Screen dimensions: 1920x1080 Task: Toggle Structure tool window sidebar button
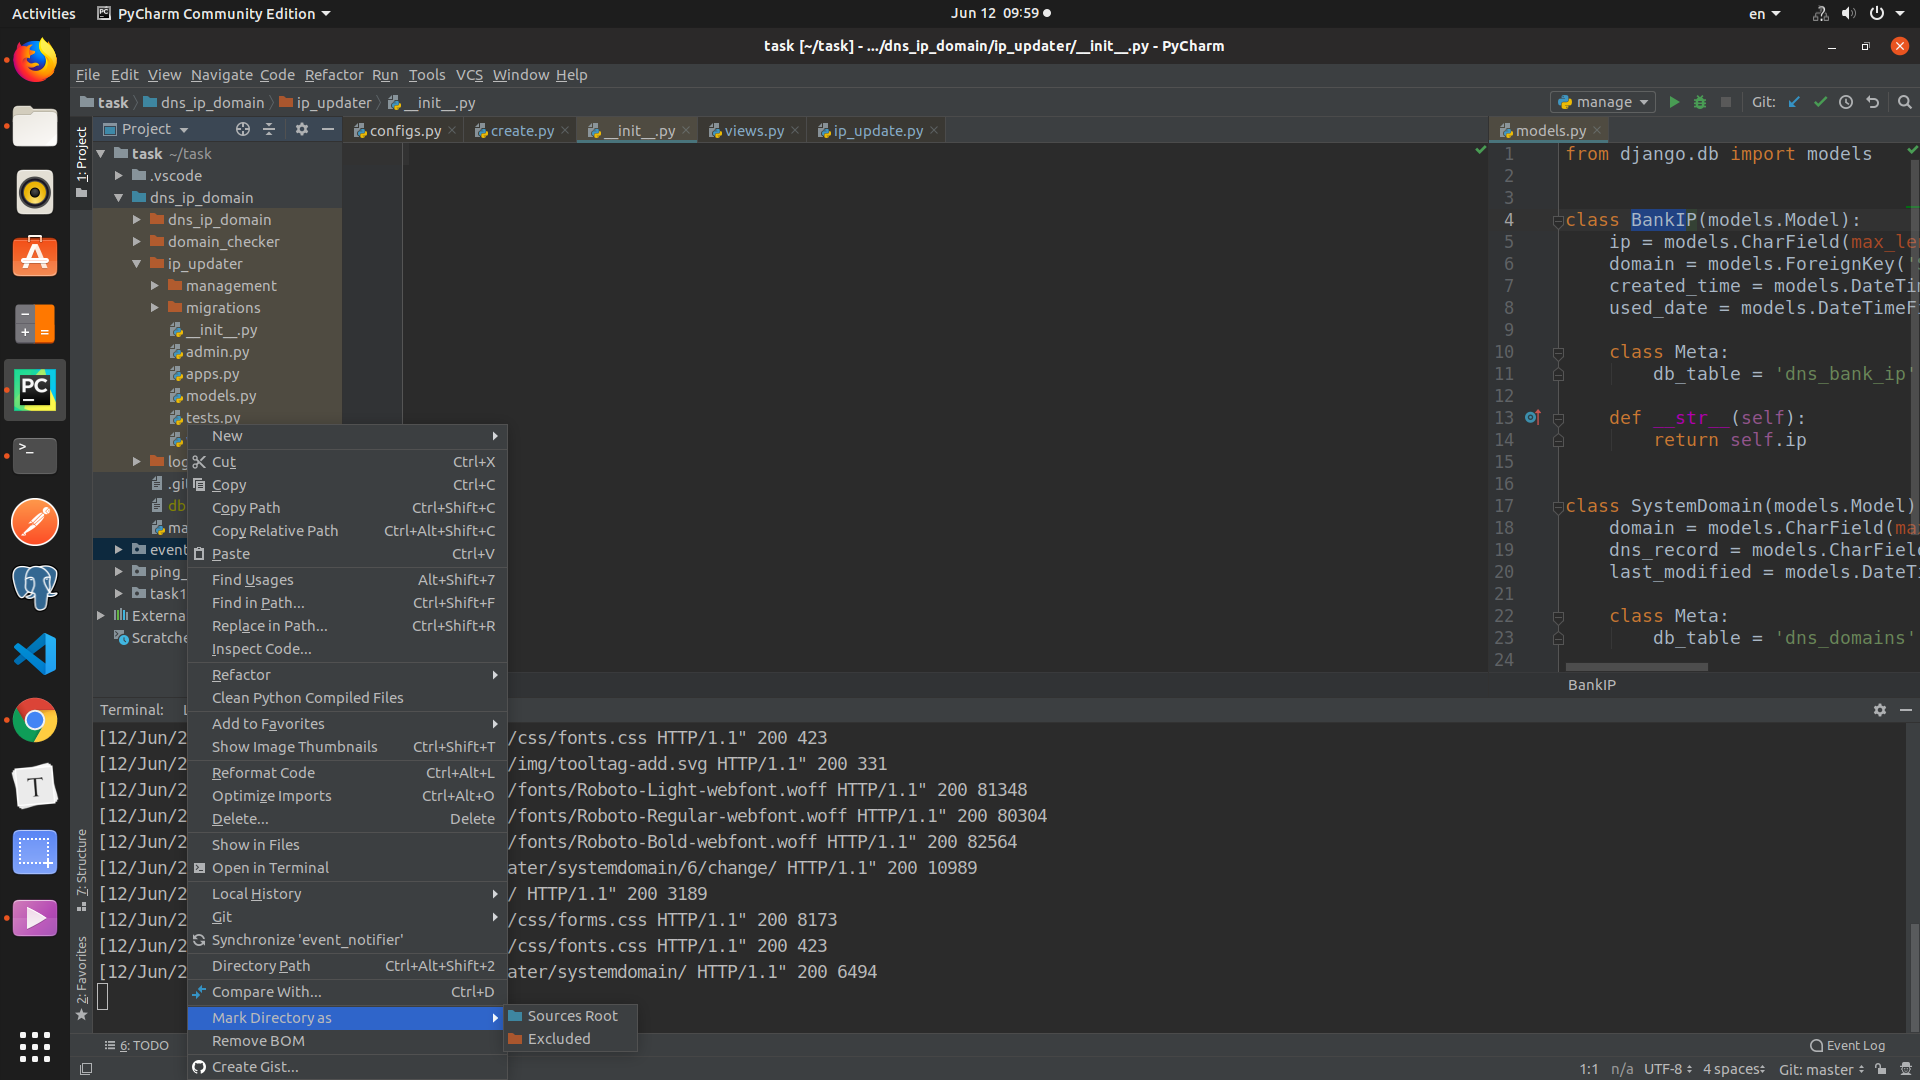[x=82, y=869]
